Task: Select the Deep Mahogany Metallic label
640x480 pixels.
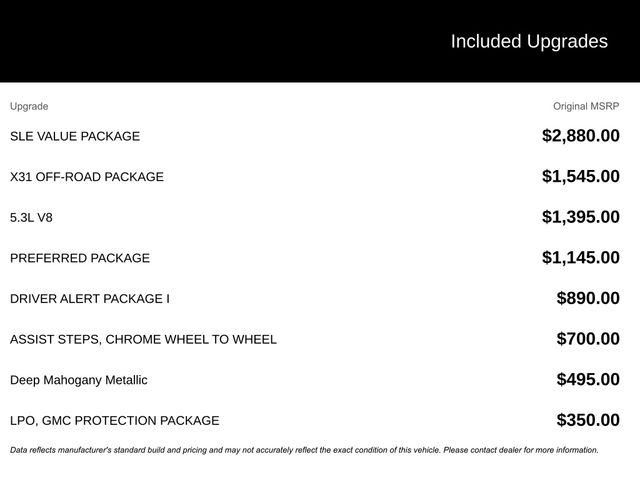Action: tap(78, 380)
